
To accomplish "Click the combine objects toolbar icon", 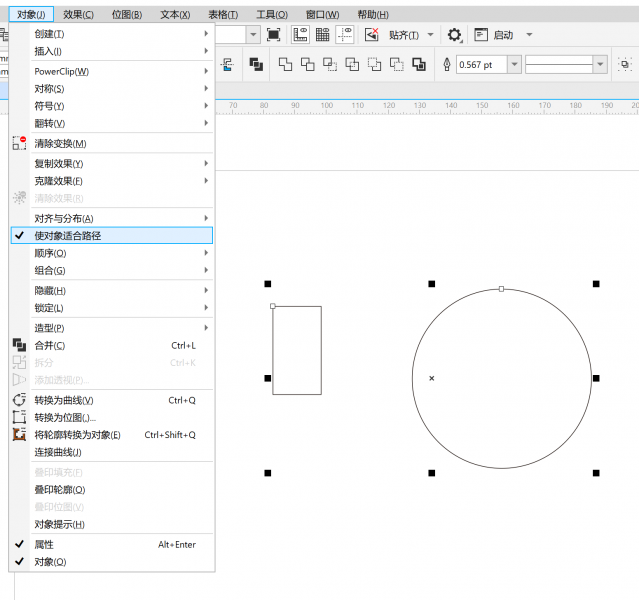I will point(256,64).
